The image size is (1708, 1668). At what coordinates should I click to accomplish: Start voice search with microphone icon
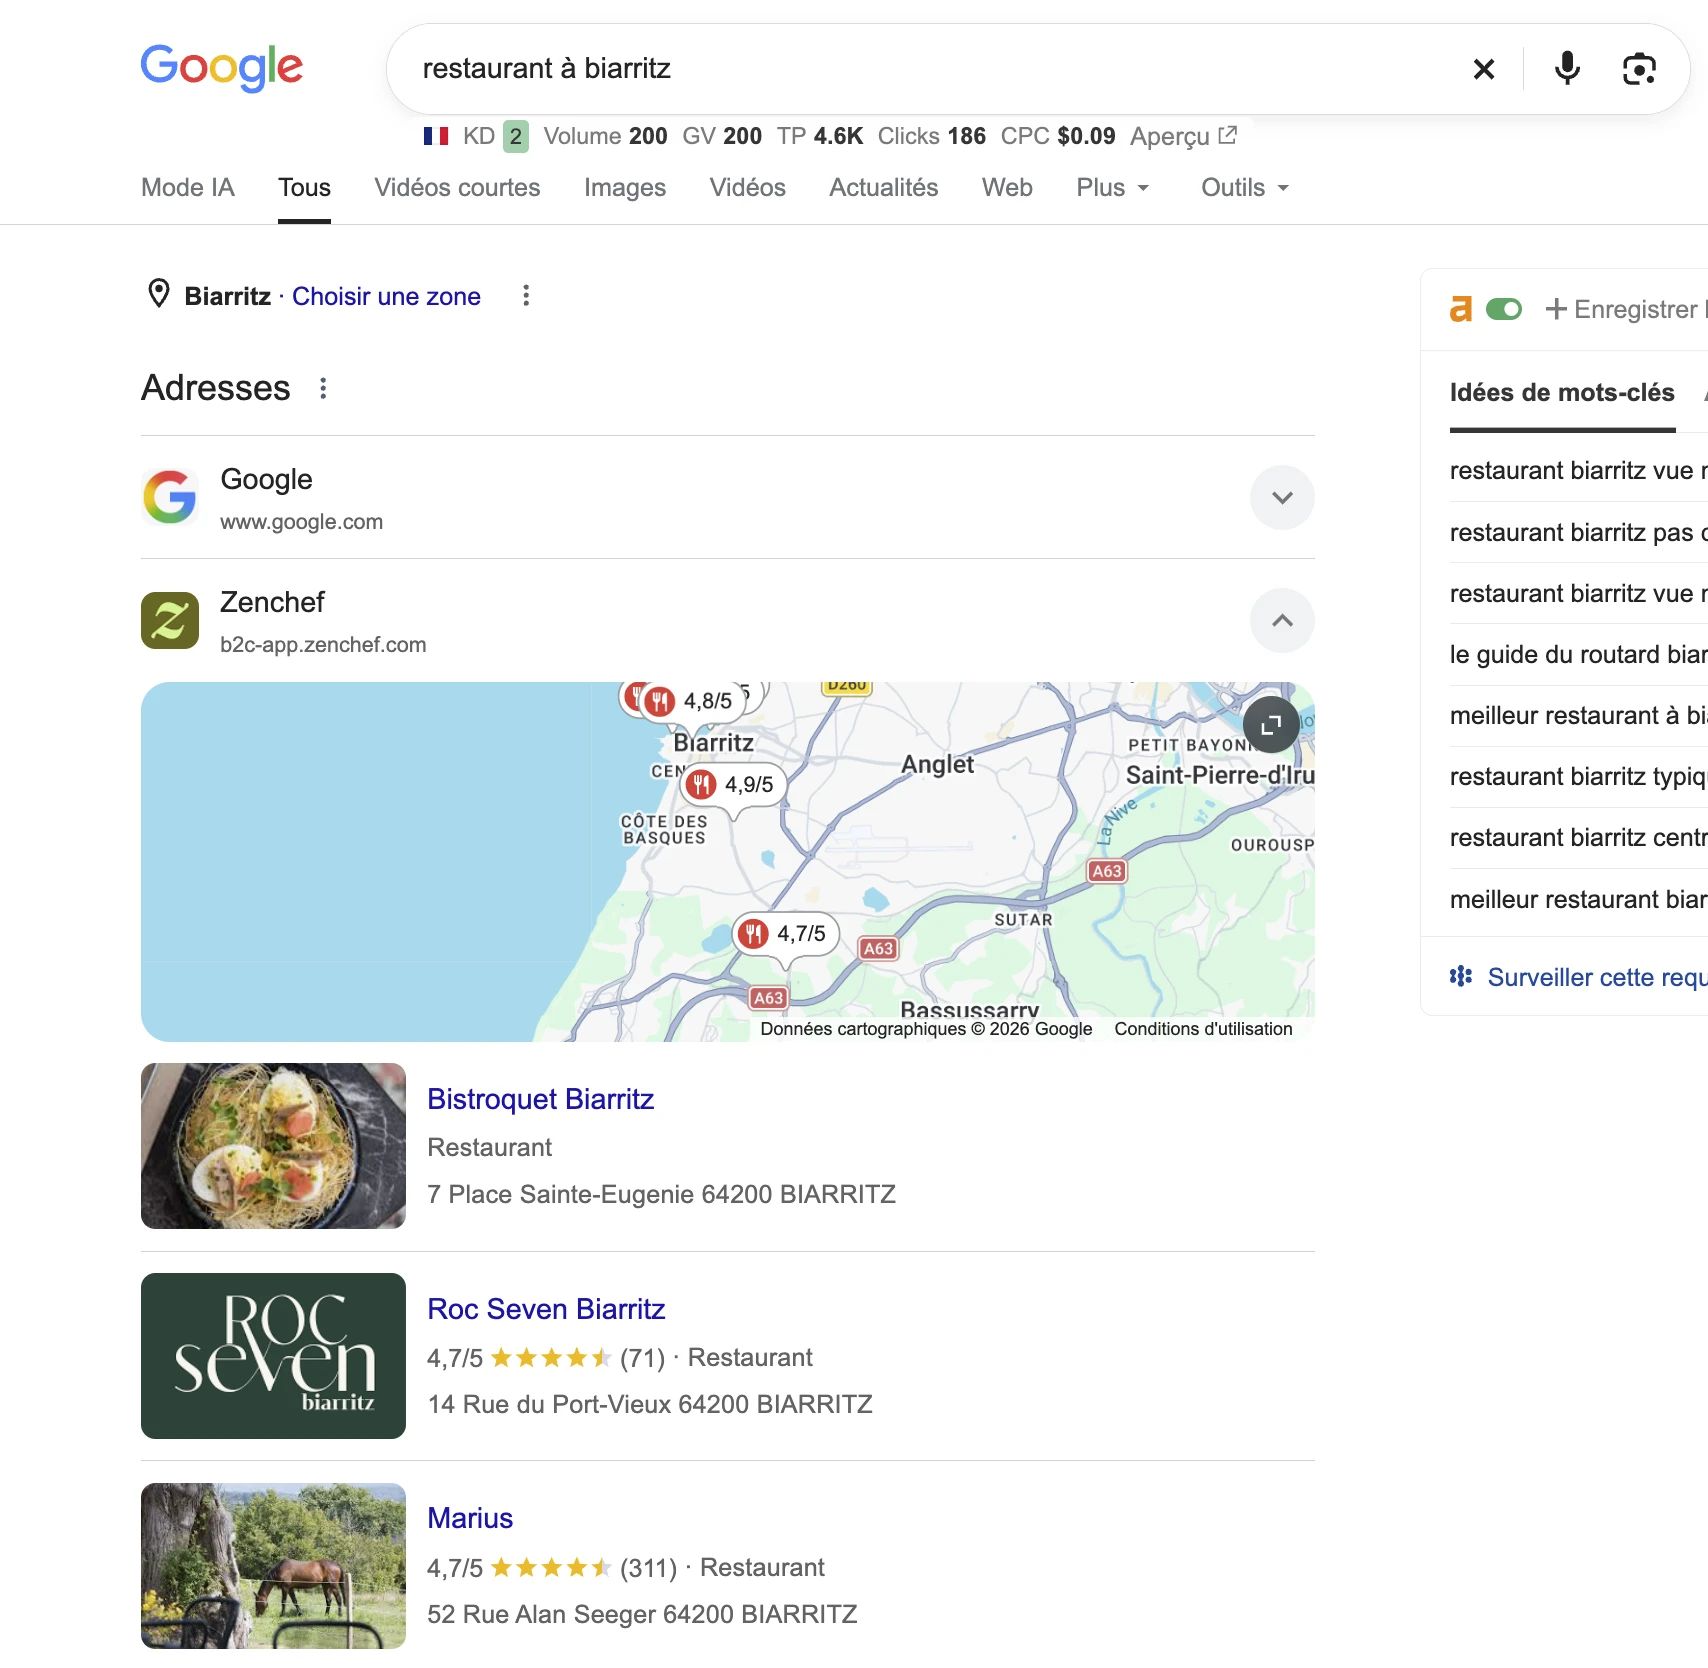coord(1567,69)
